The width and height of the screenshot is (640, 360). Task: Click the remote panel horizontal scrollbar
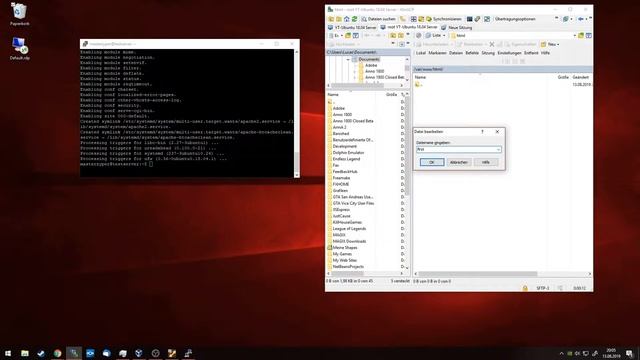pos(478,274)
